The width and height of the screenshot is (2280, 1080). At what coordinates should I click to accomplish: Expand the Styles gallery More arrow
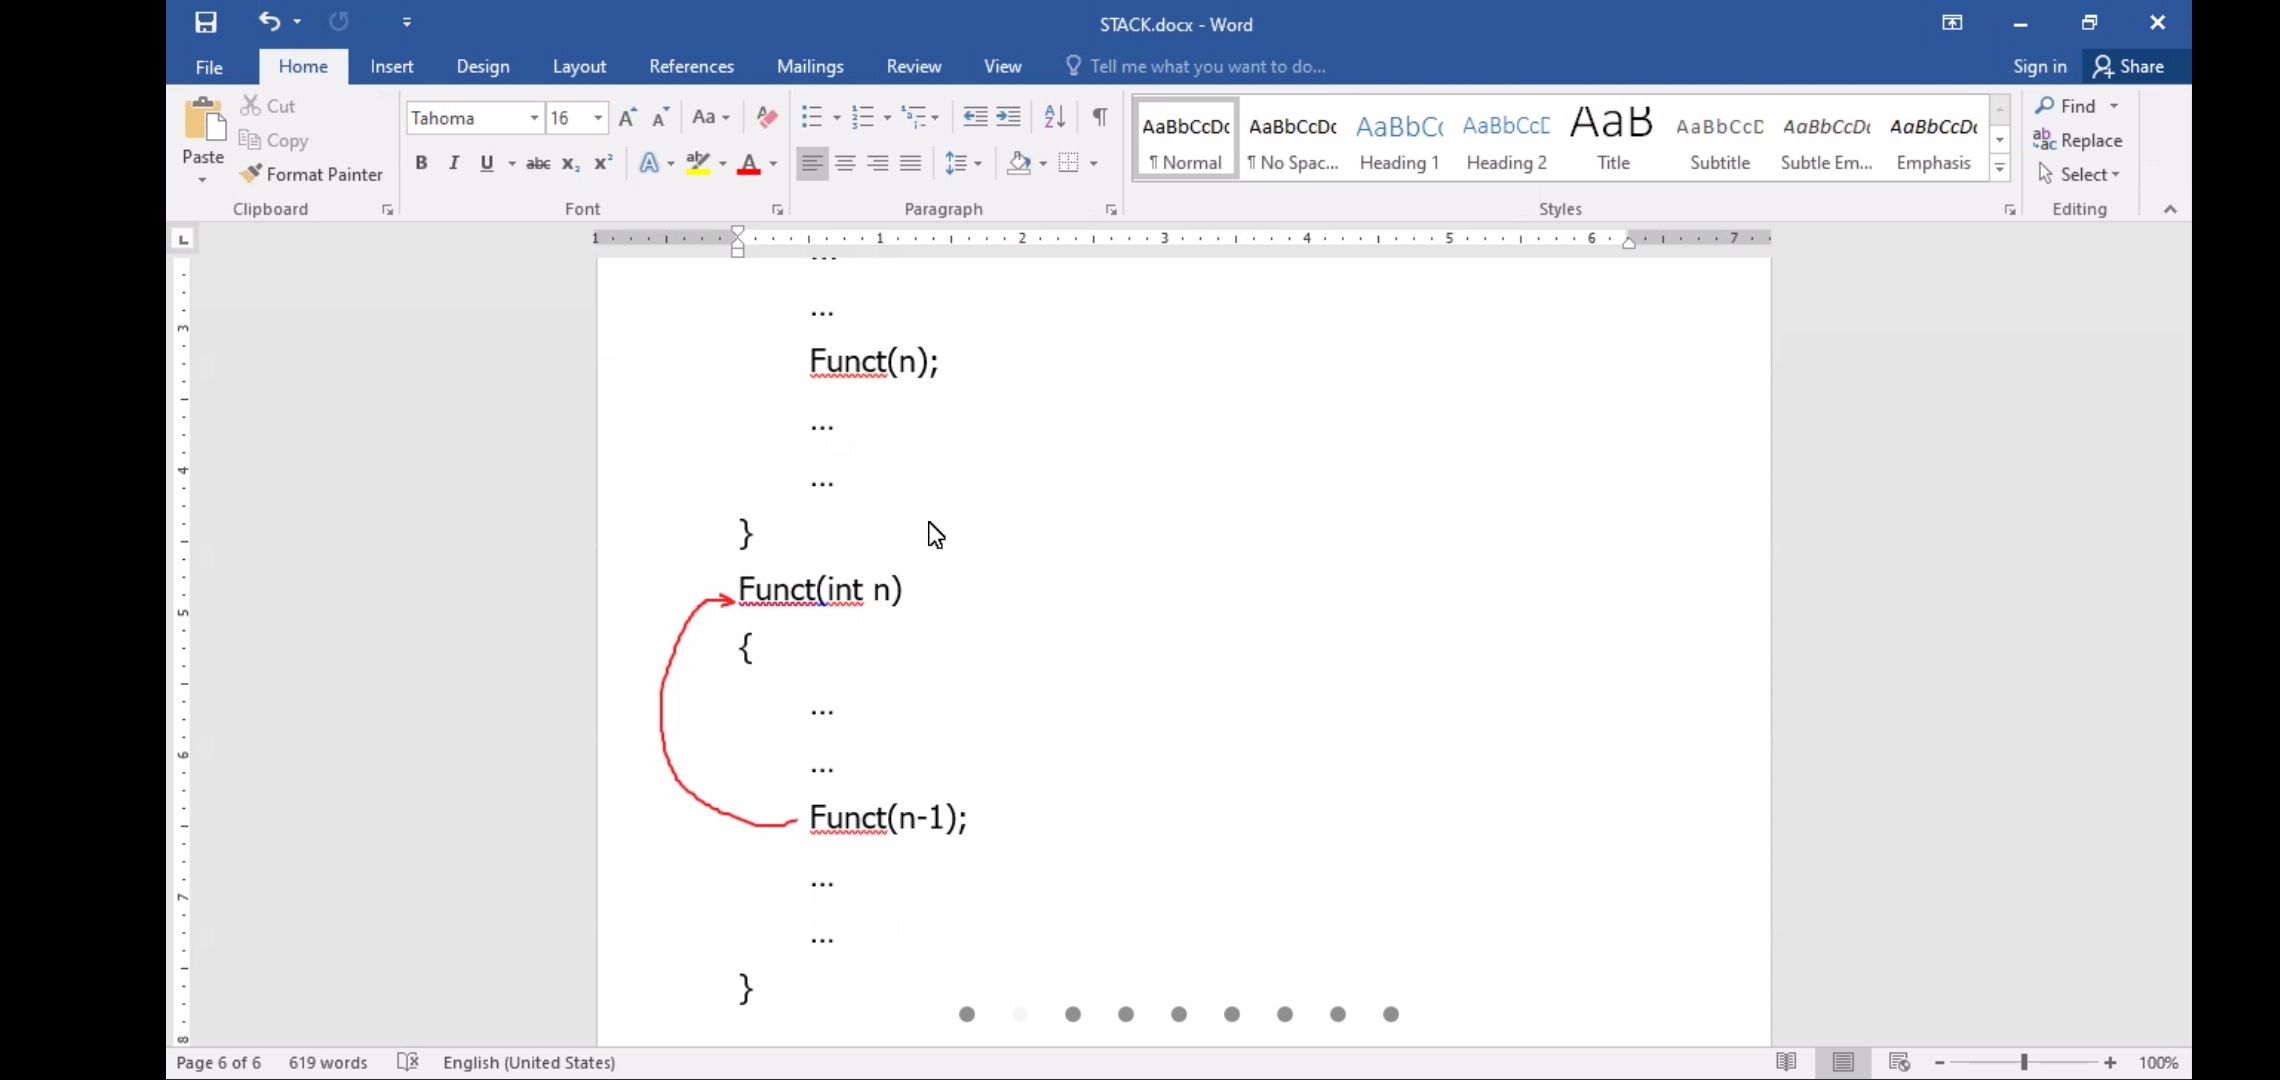pos(2000,169)
